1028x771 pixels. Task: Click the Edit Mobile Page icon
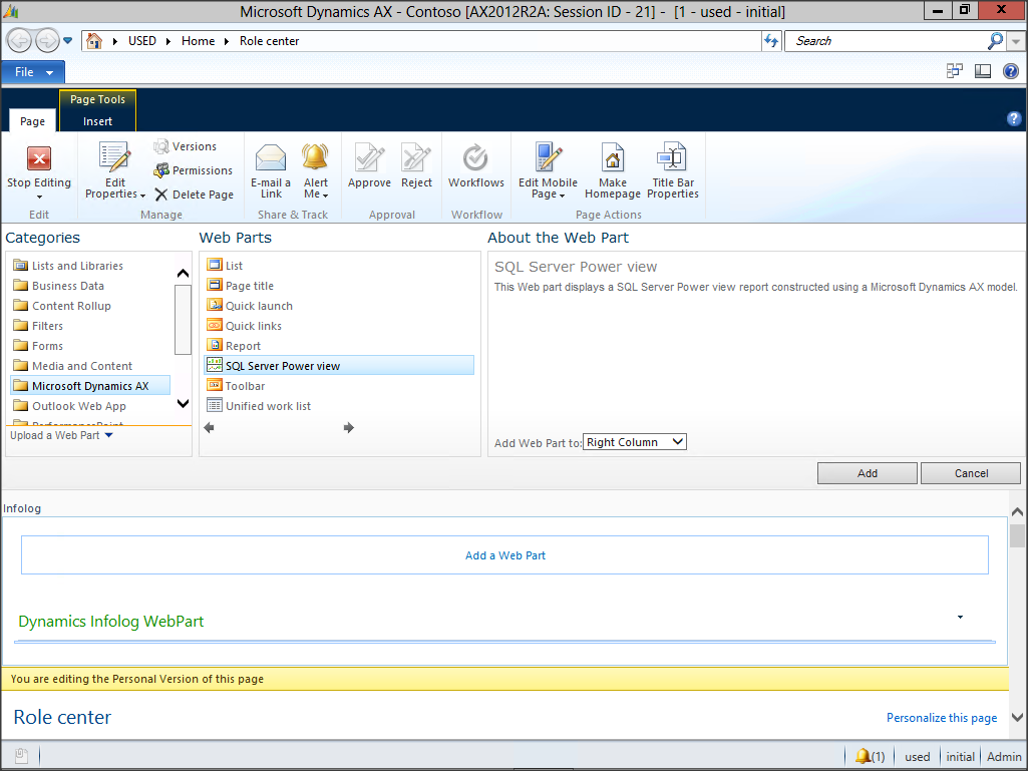[x=547, y=160]
